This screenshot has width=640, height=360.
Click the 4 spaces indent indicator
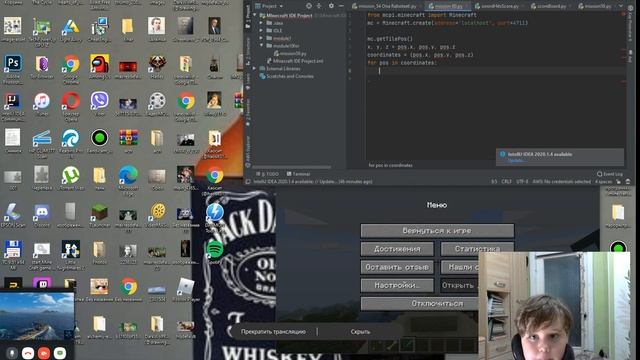pos(603,181)
